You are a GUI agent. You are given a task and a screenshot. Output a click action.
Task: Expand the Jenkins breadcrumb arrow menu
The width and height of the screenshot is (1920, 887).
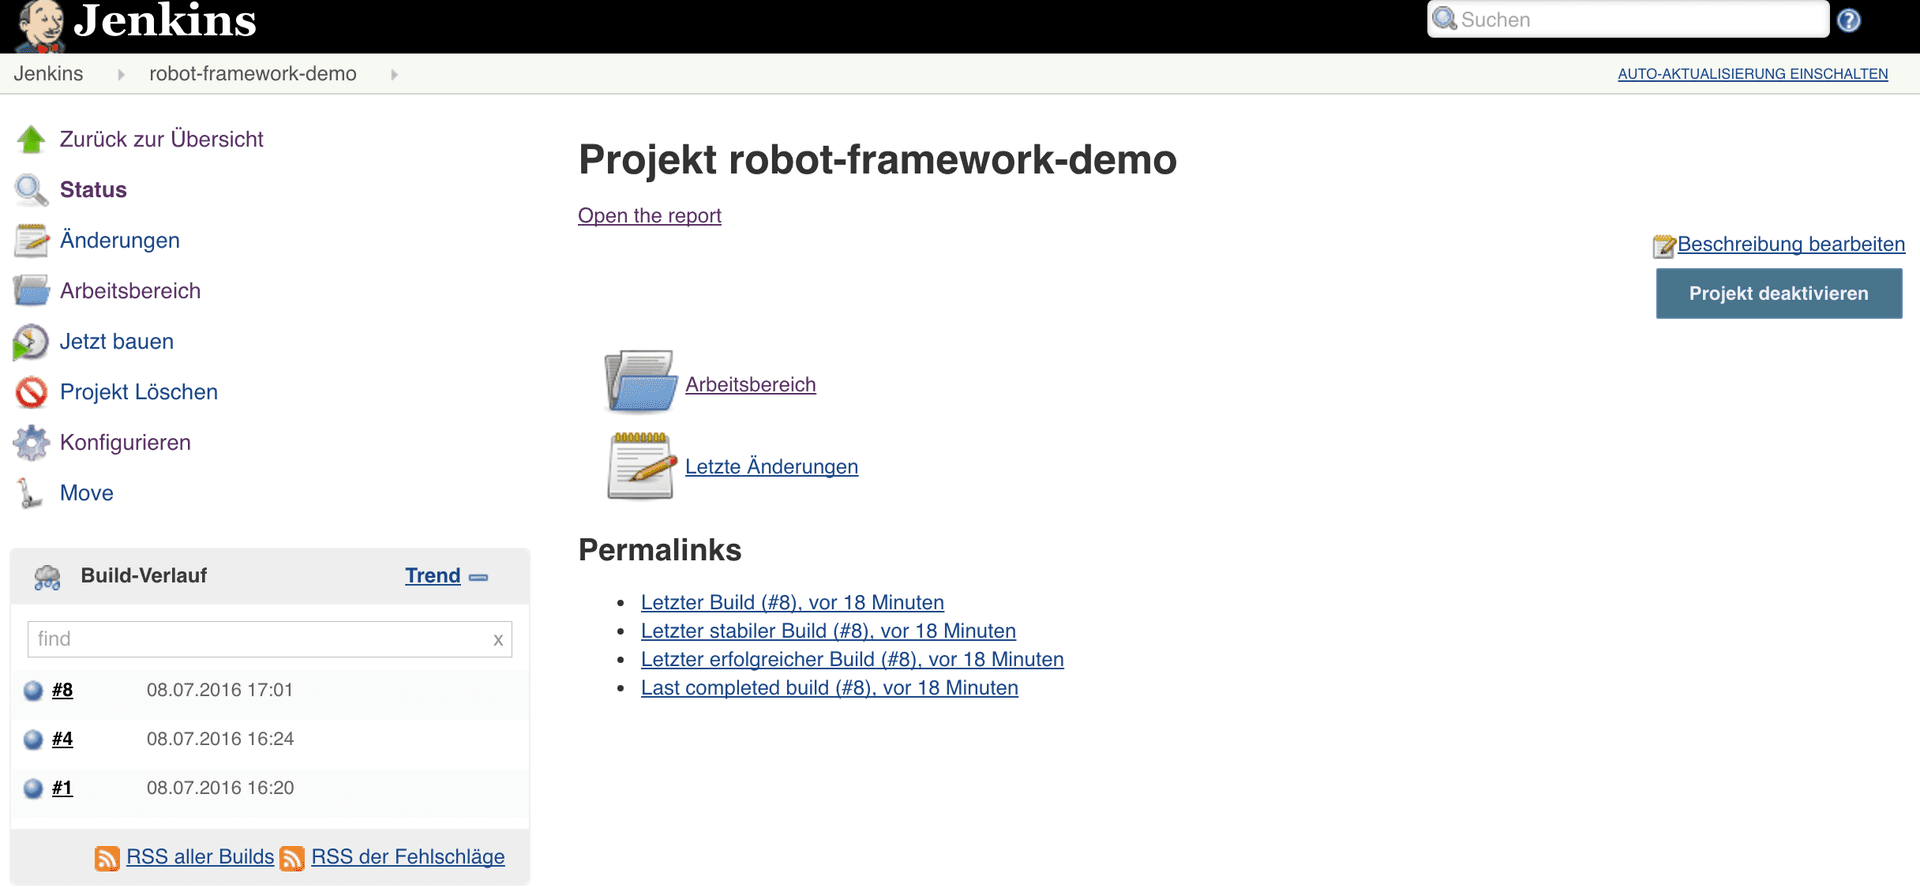click(x=121, y=74)
